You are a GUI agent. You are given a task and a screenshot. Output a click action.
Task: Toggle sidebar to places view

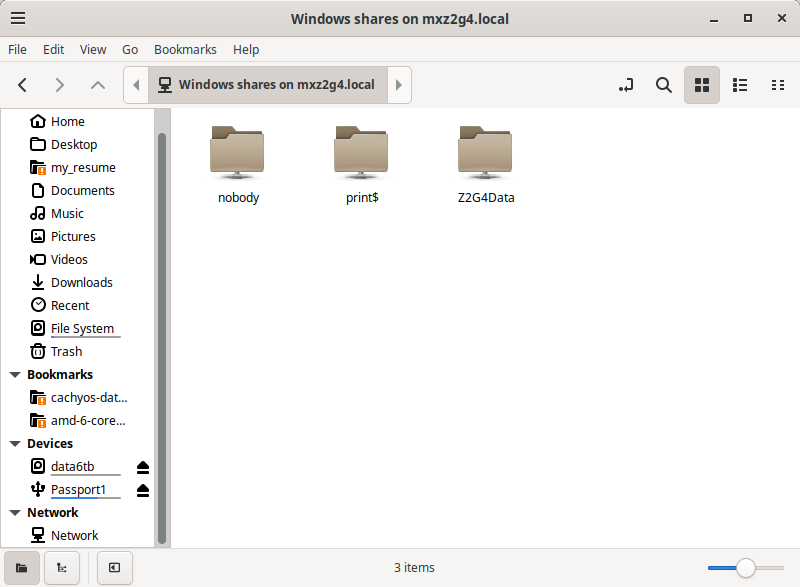coord(21,568)
